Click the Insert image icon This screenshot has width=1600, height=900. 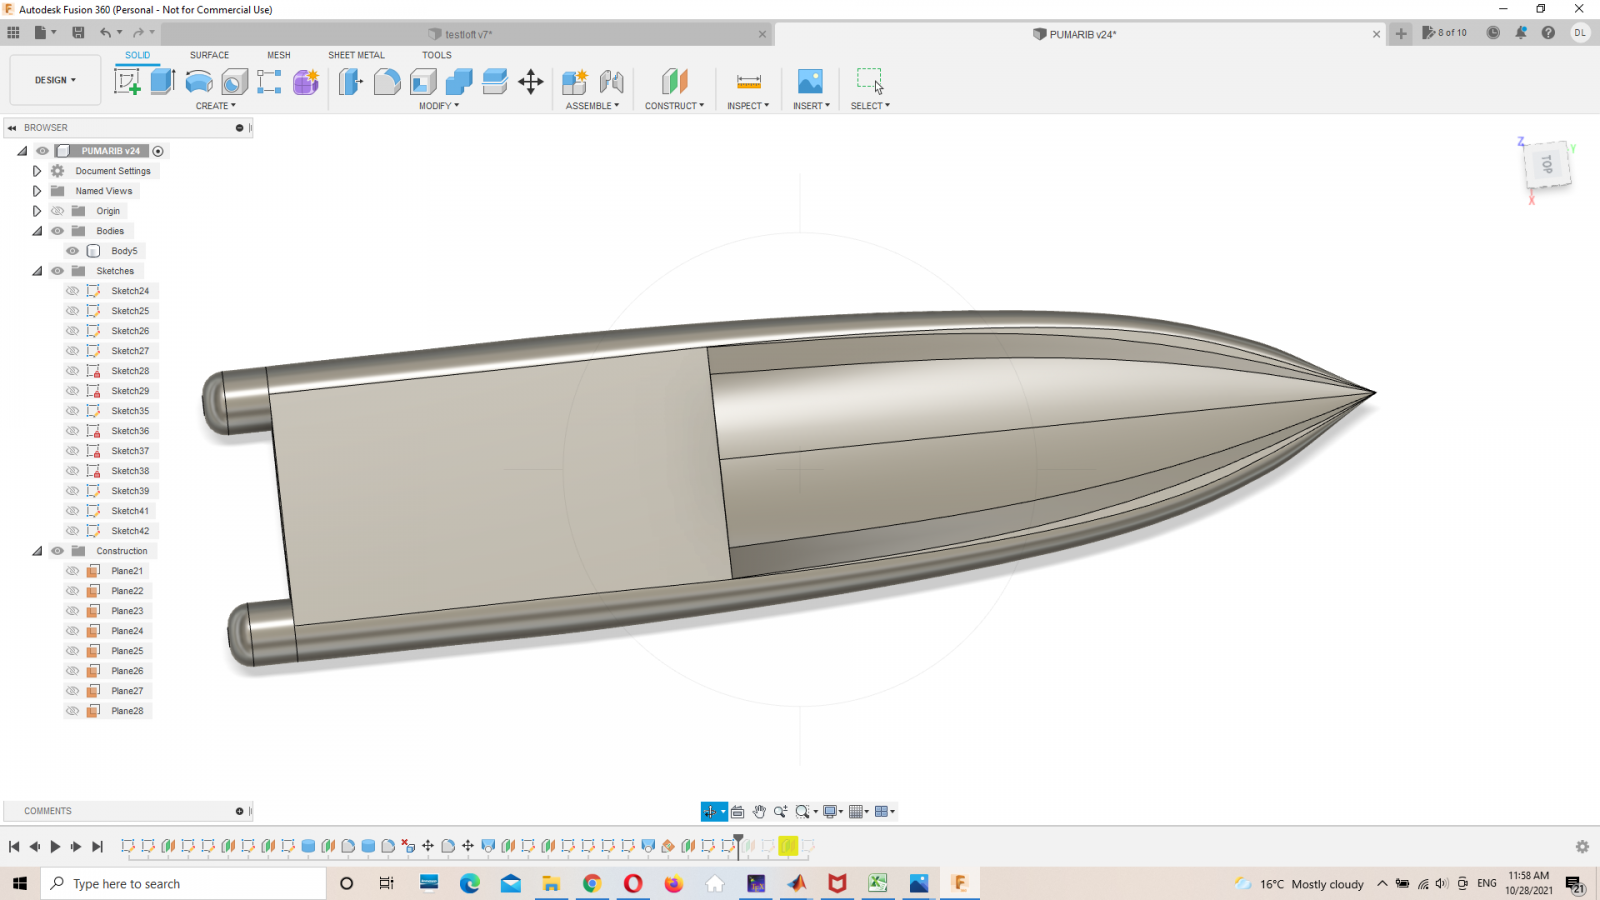[810, 82]
